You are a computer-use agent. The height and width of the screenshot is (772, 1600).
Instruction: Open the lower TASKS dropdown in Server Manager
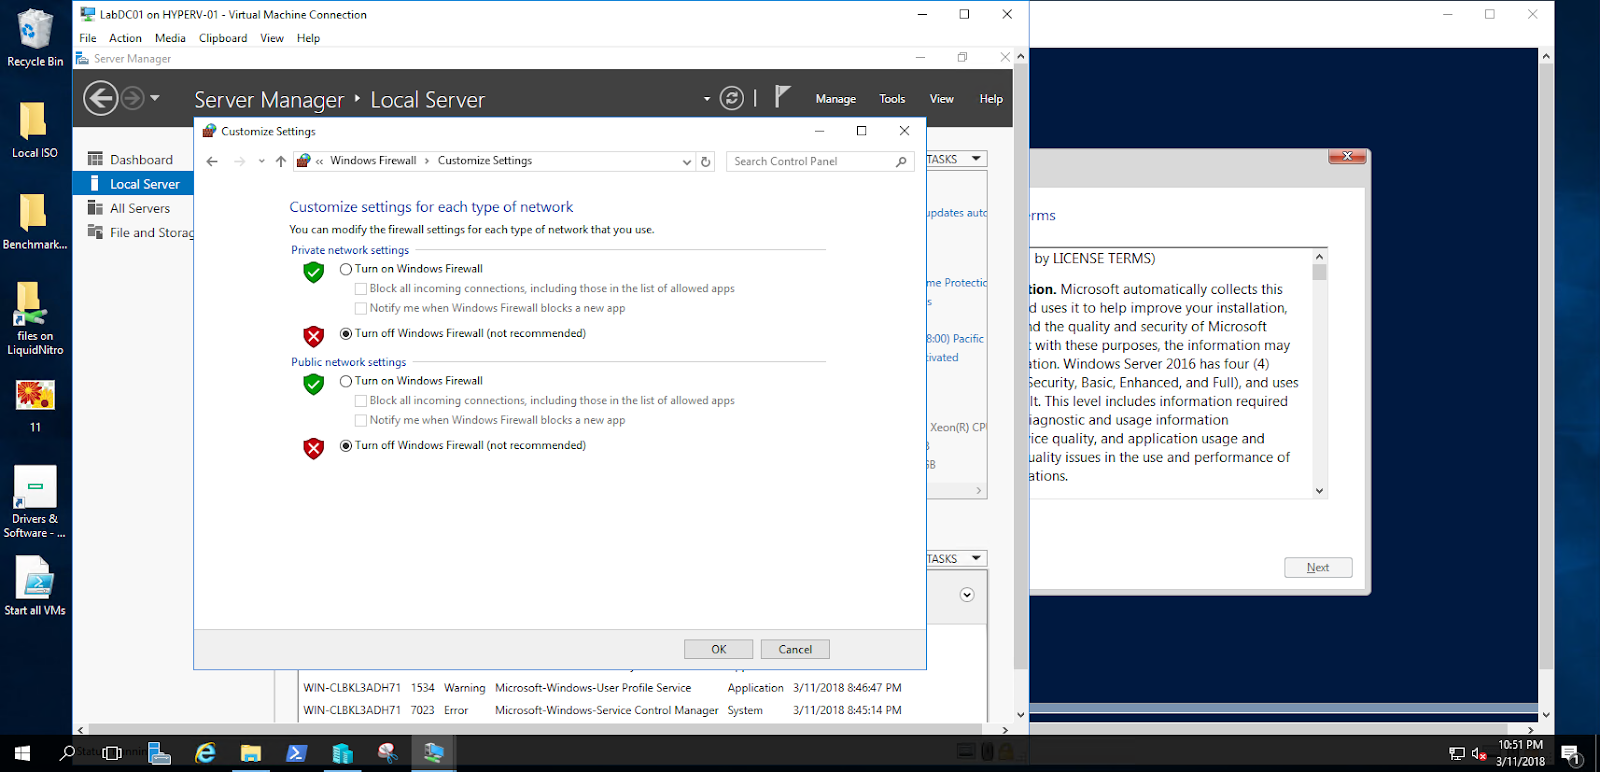point(957,559)
